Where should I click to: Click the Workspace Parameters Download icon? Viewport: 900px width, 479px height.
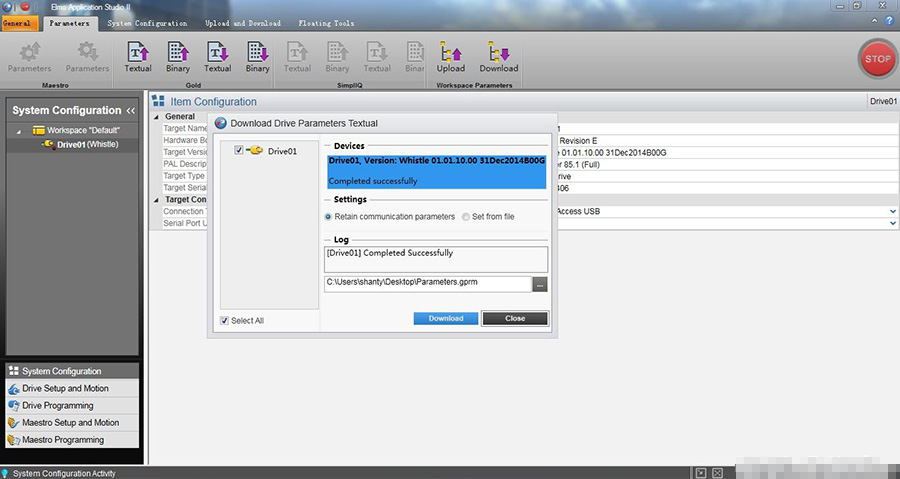(x=498, y=52)
